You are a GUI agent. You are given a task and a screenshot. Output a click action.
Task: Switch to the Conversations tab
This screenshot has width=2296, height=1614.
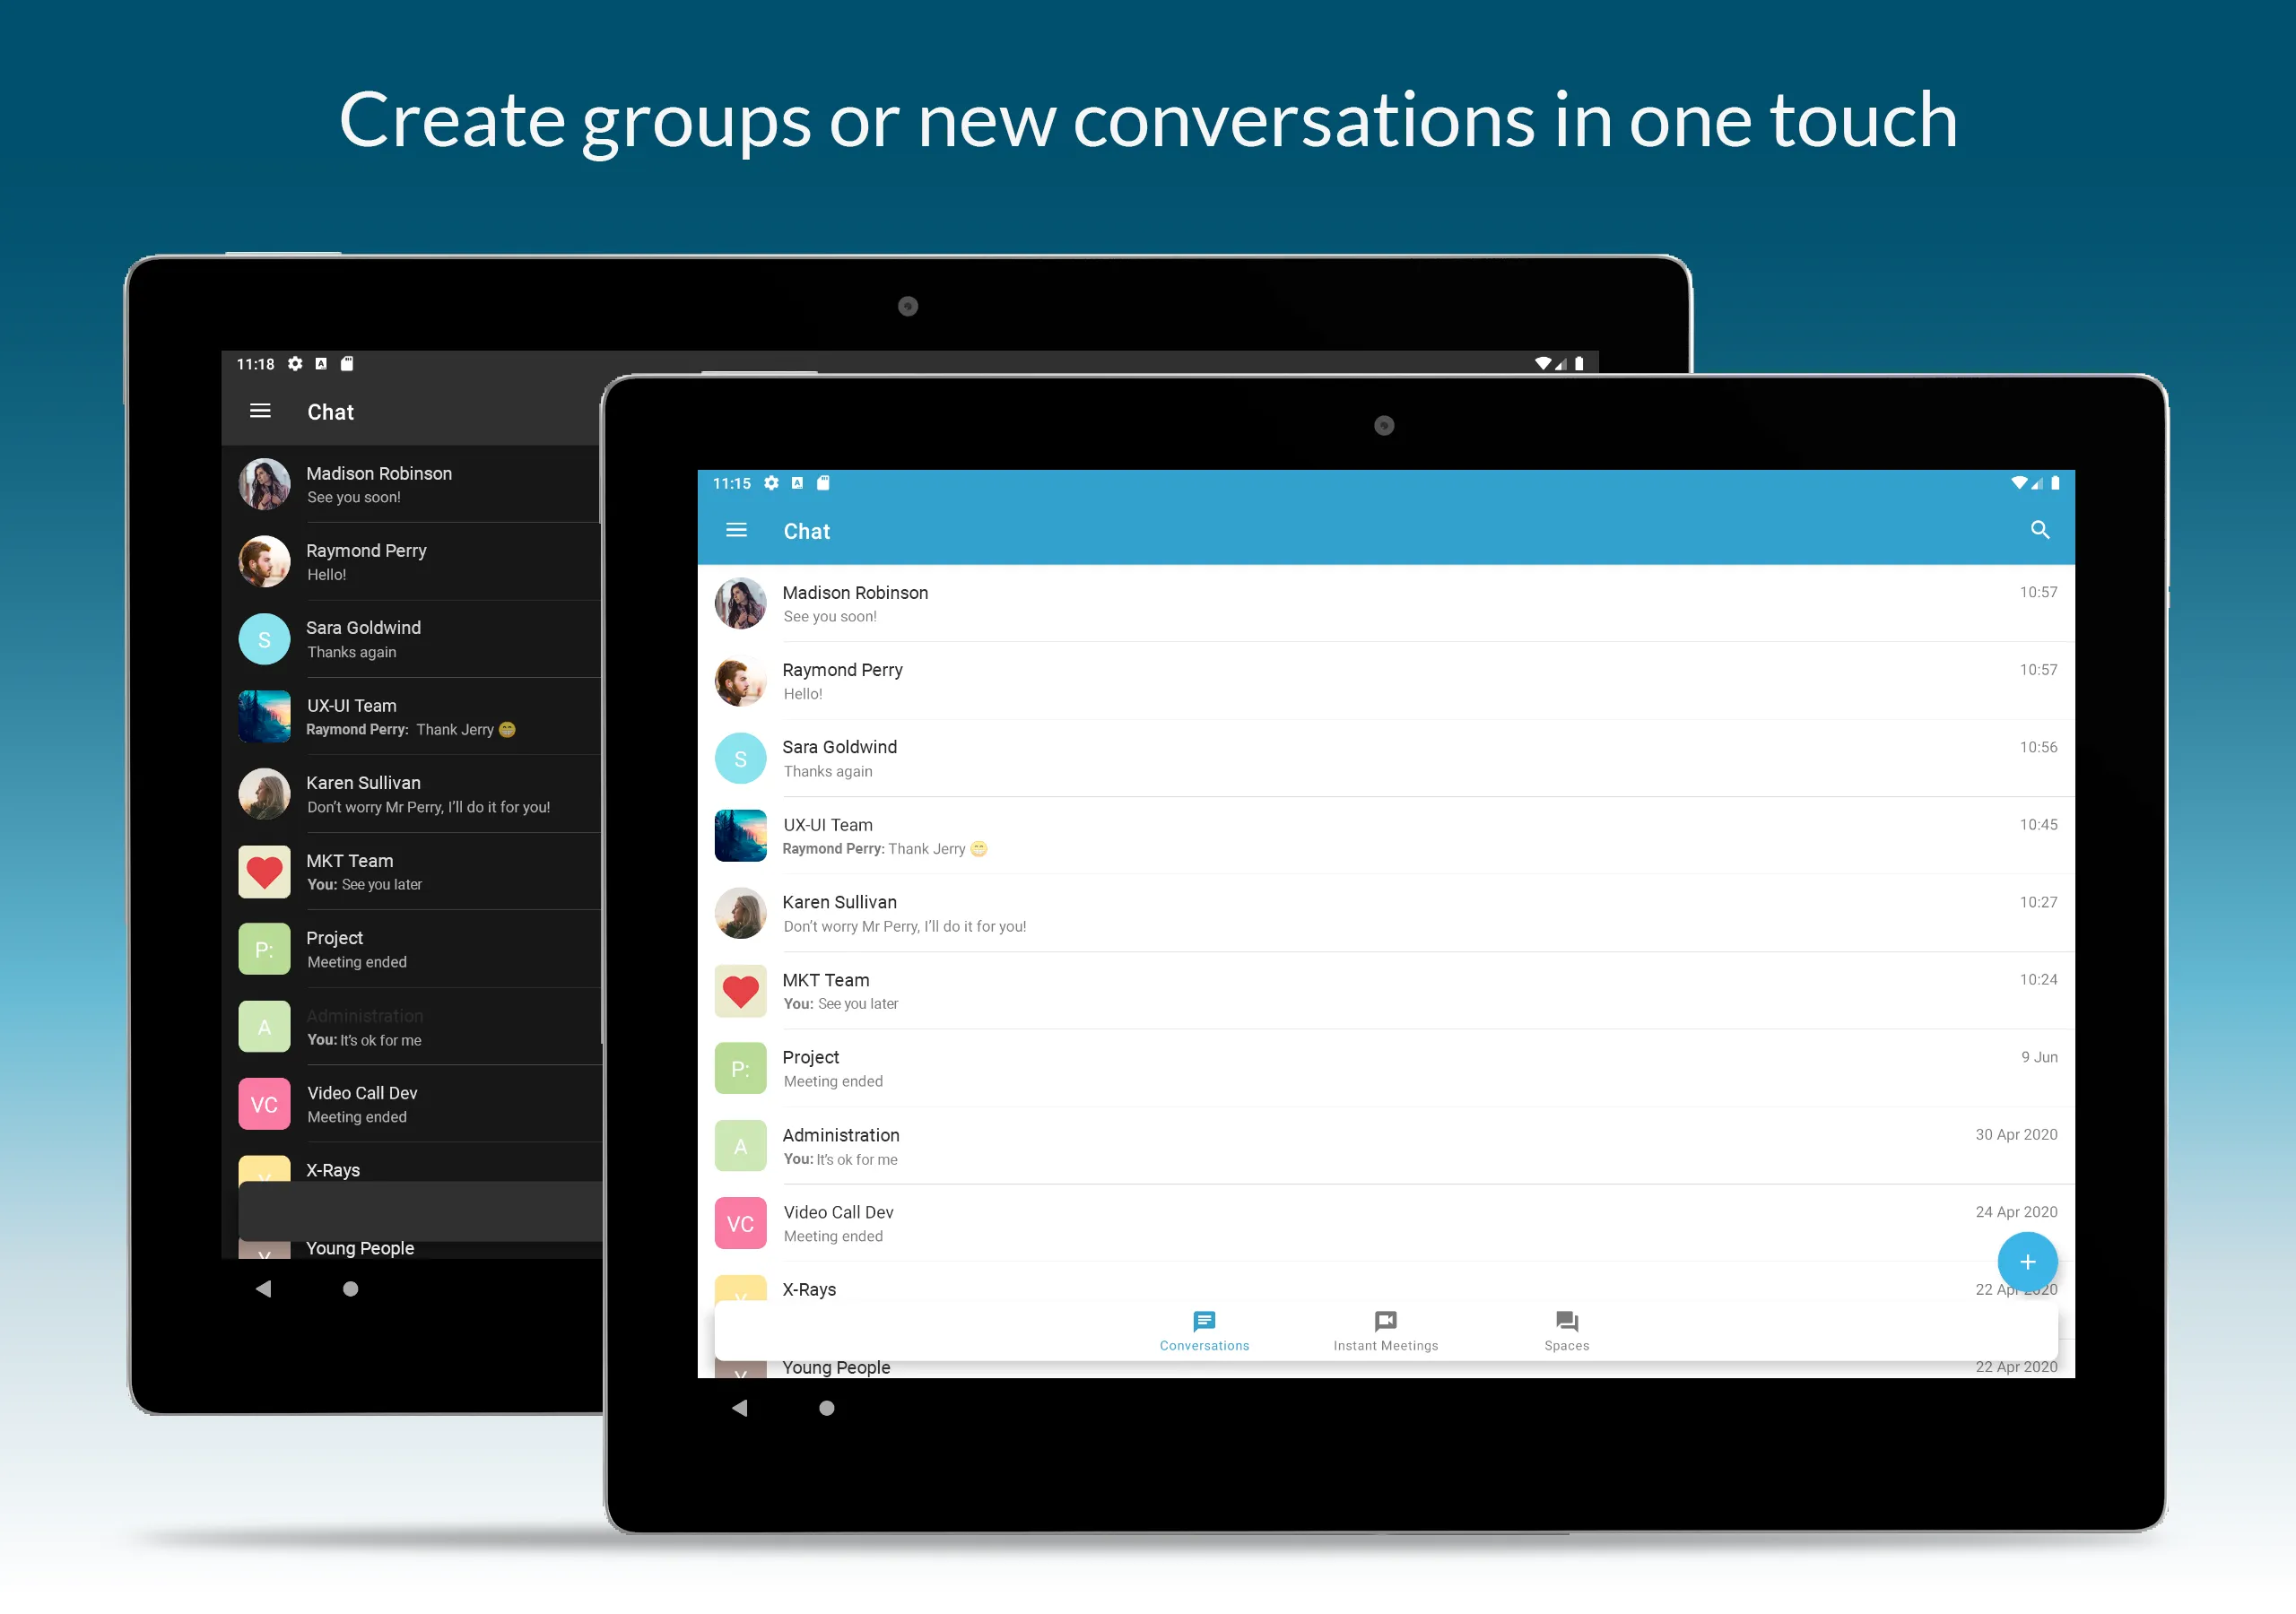[1204, 1331]
